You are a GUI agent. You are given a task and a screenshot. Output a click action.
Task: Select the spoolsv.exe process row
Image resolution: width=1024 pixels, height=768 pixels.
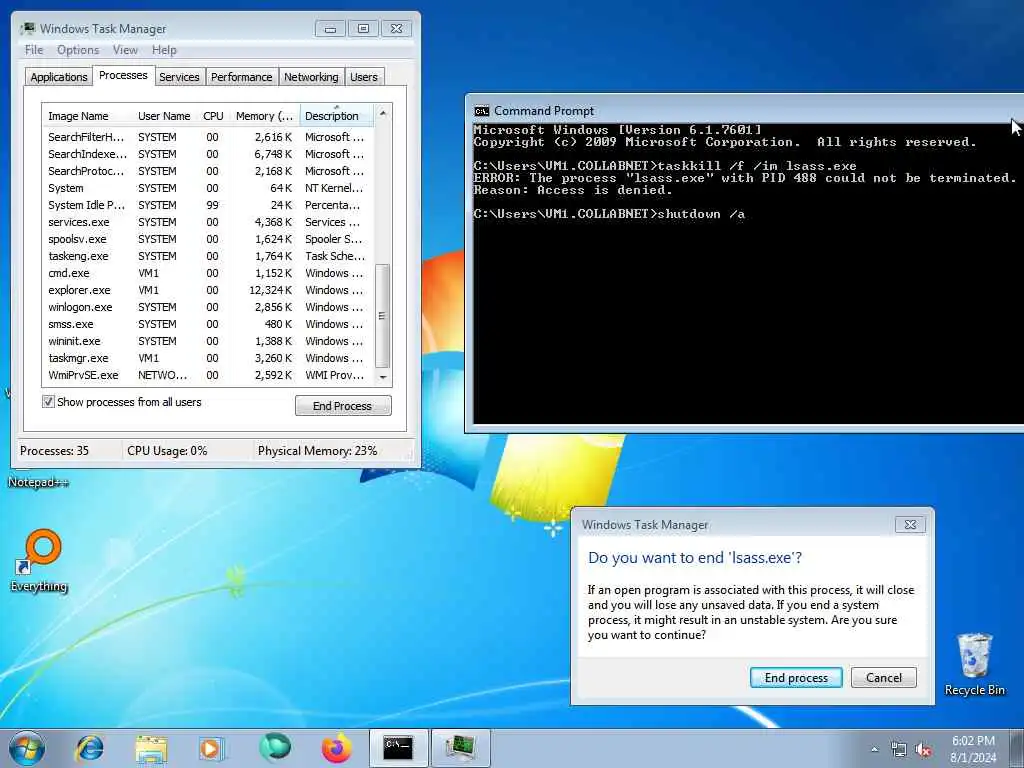coord(208,239)
